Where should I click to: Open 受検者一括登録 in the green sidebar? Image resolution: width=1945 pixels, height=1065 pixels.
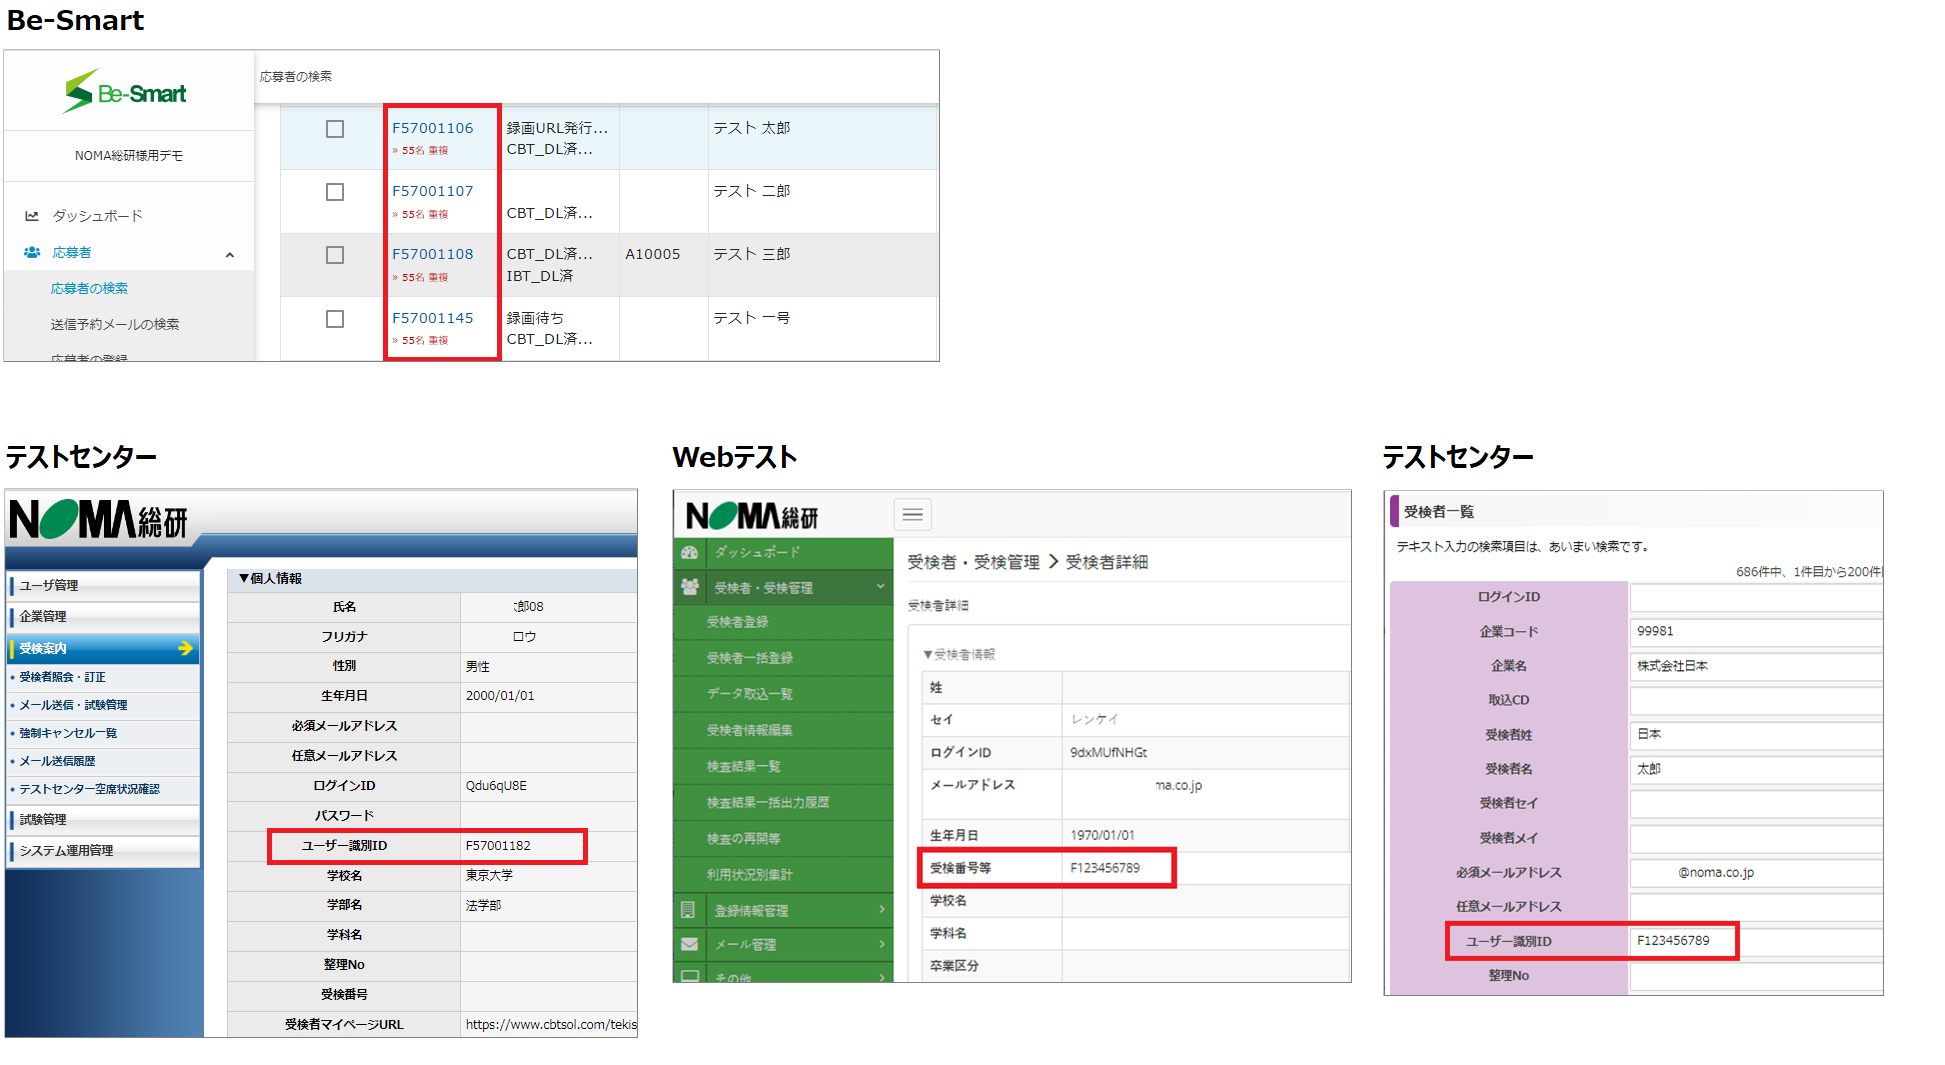(749, 658)
